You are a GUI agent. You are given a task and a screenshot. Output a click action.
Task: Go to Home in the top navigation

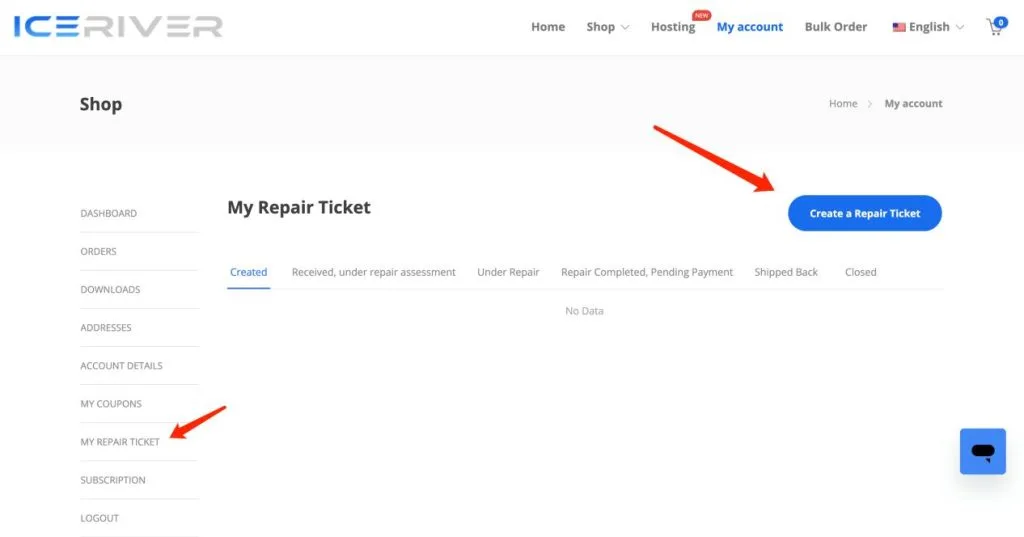tap(548, 27)
